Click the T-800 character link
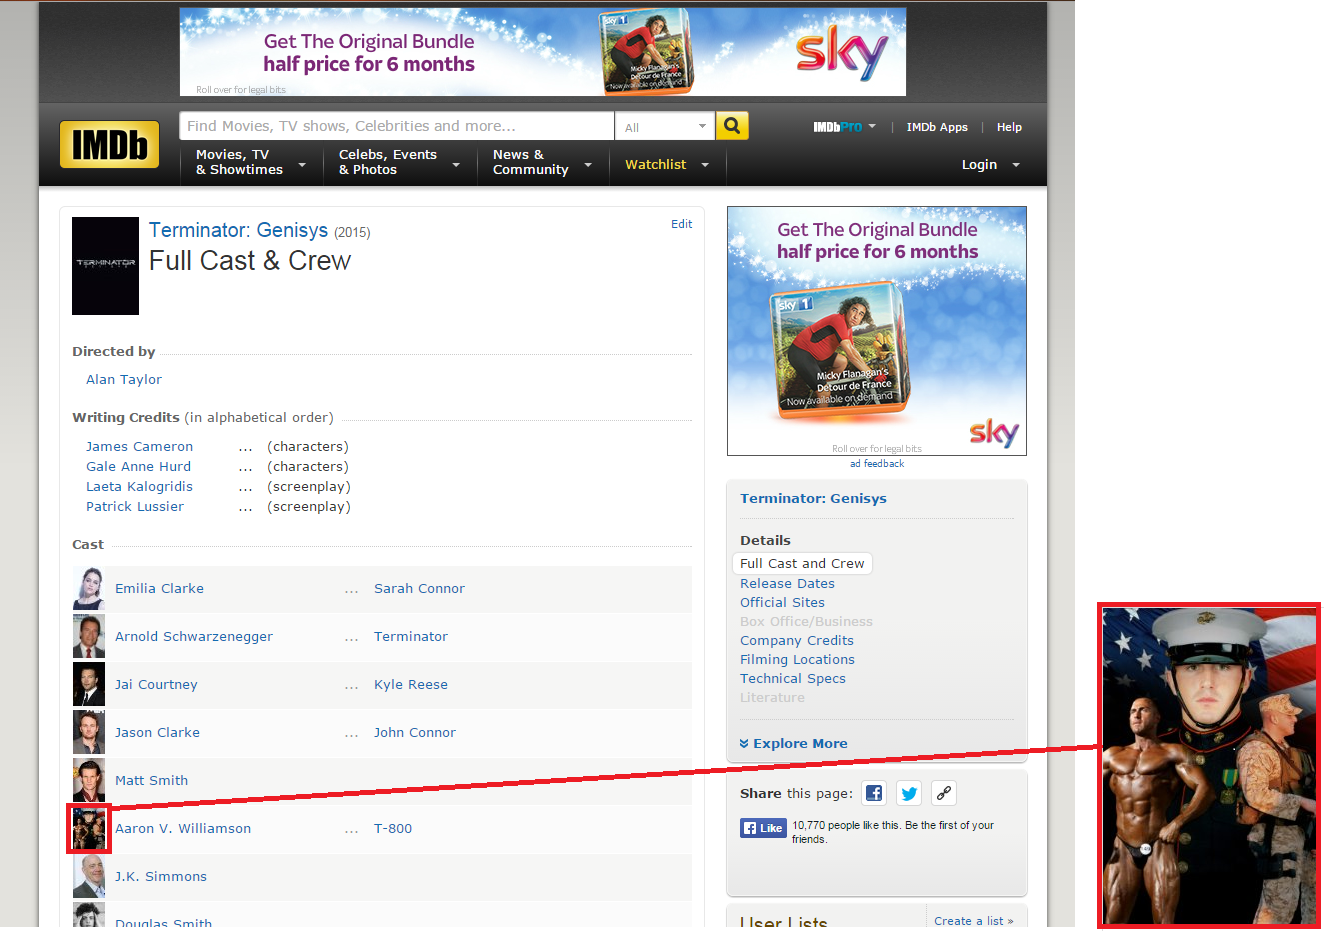1324x936 pixels. pos(393,828)
